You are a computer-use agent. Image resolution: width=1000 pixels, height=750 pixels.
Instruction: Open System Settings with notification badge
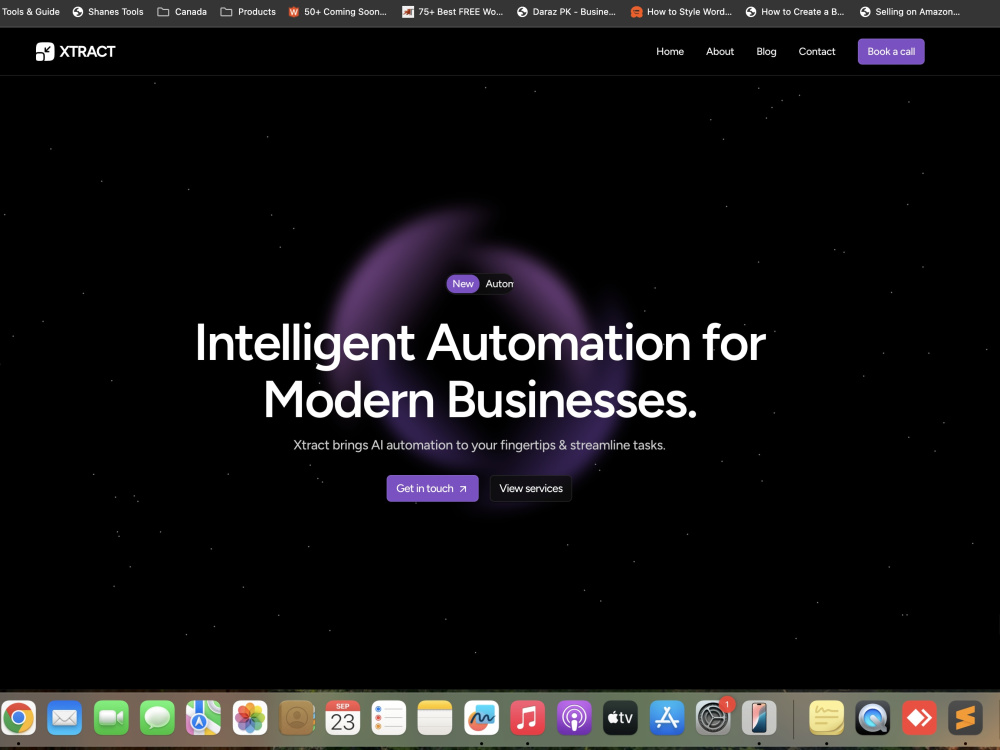pos(713,717)
